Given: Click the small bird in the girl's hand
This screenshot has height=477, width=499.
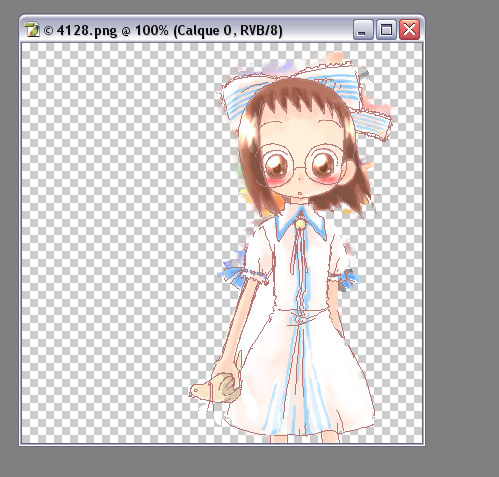Looking at the screenshot, I should point(214,388).
